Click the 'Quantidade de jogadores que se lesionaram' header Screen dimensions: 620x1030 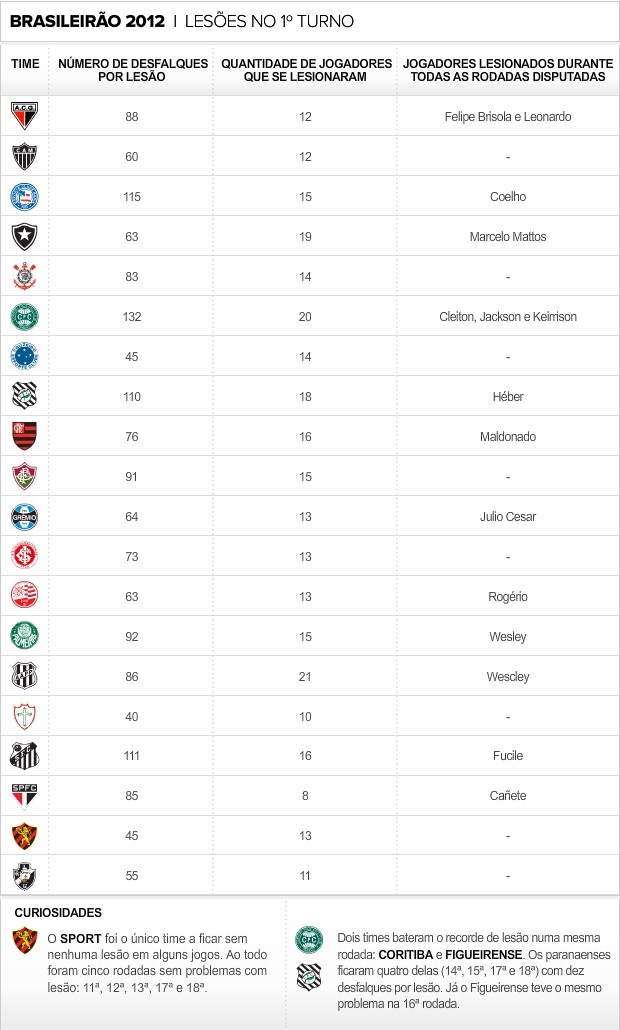click(x=306, y=70)
